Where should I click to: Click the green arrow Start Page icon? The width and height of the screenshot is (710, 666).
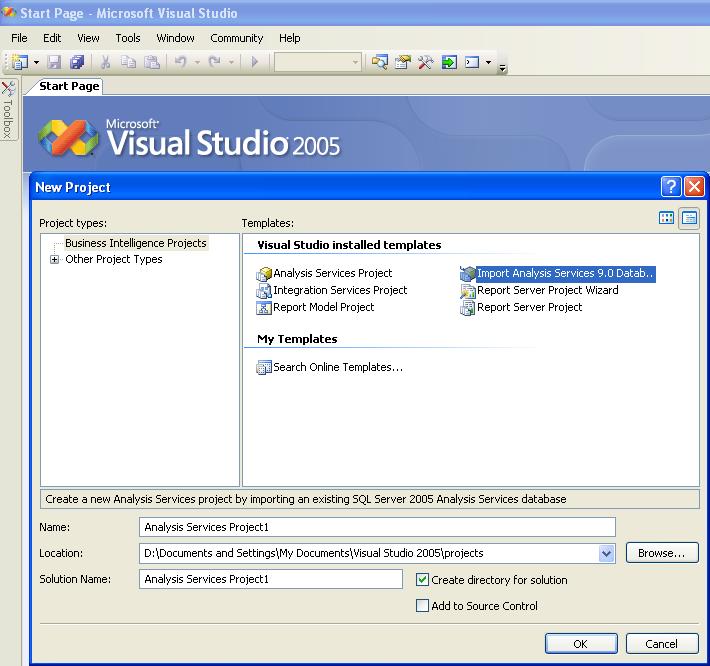[x=449, y=62]
